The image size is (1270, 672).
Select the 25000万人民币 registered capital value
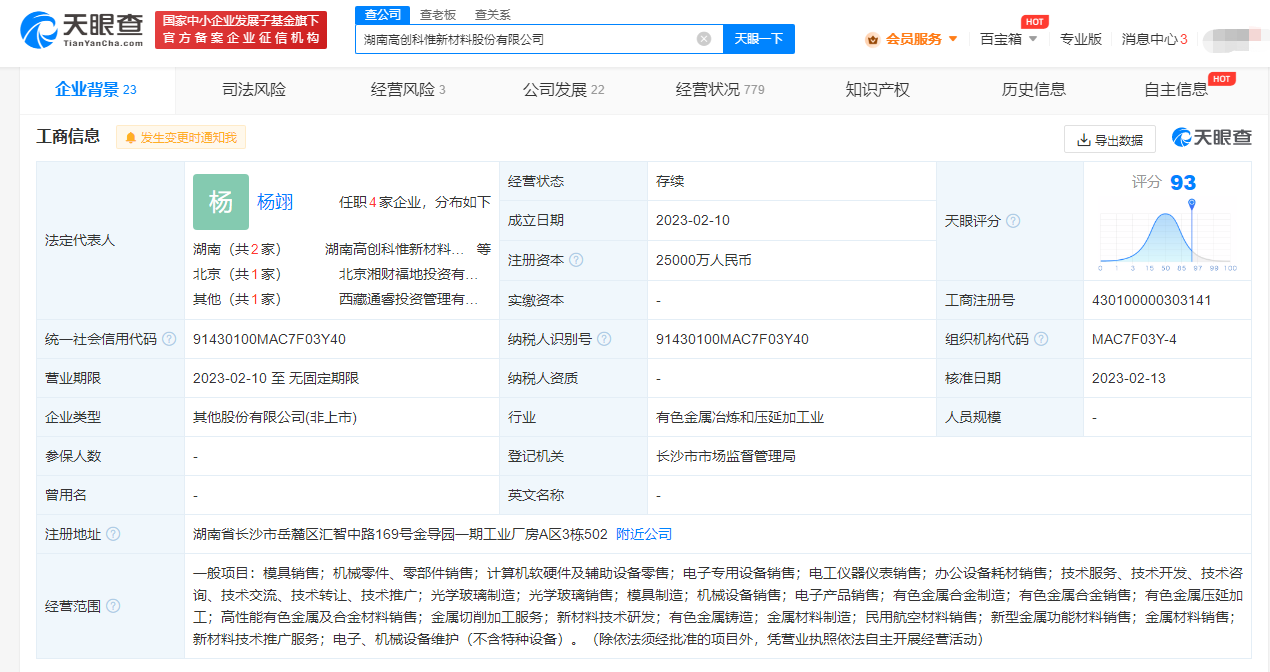pos(703,260)
